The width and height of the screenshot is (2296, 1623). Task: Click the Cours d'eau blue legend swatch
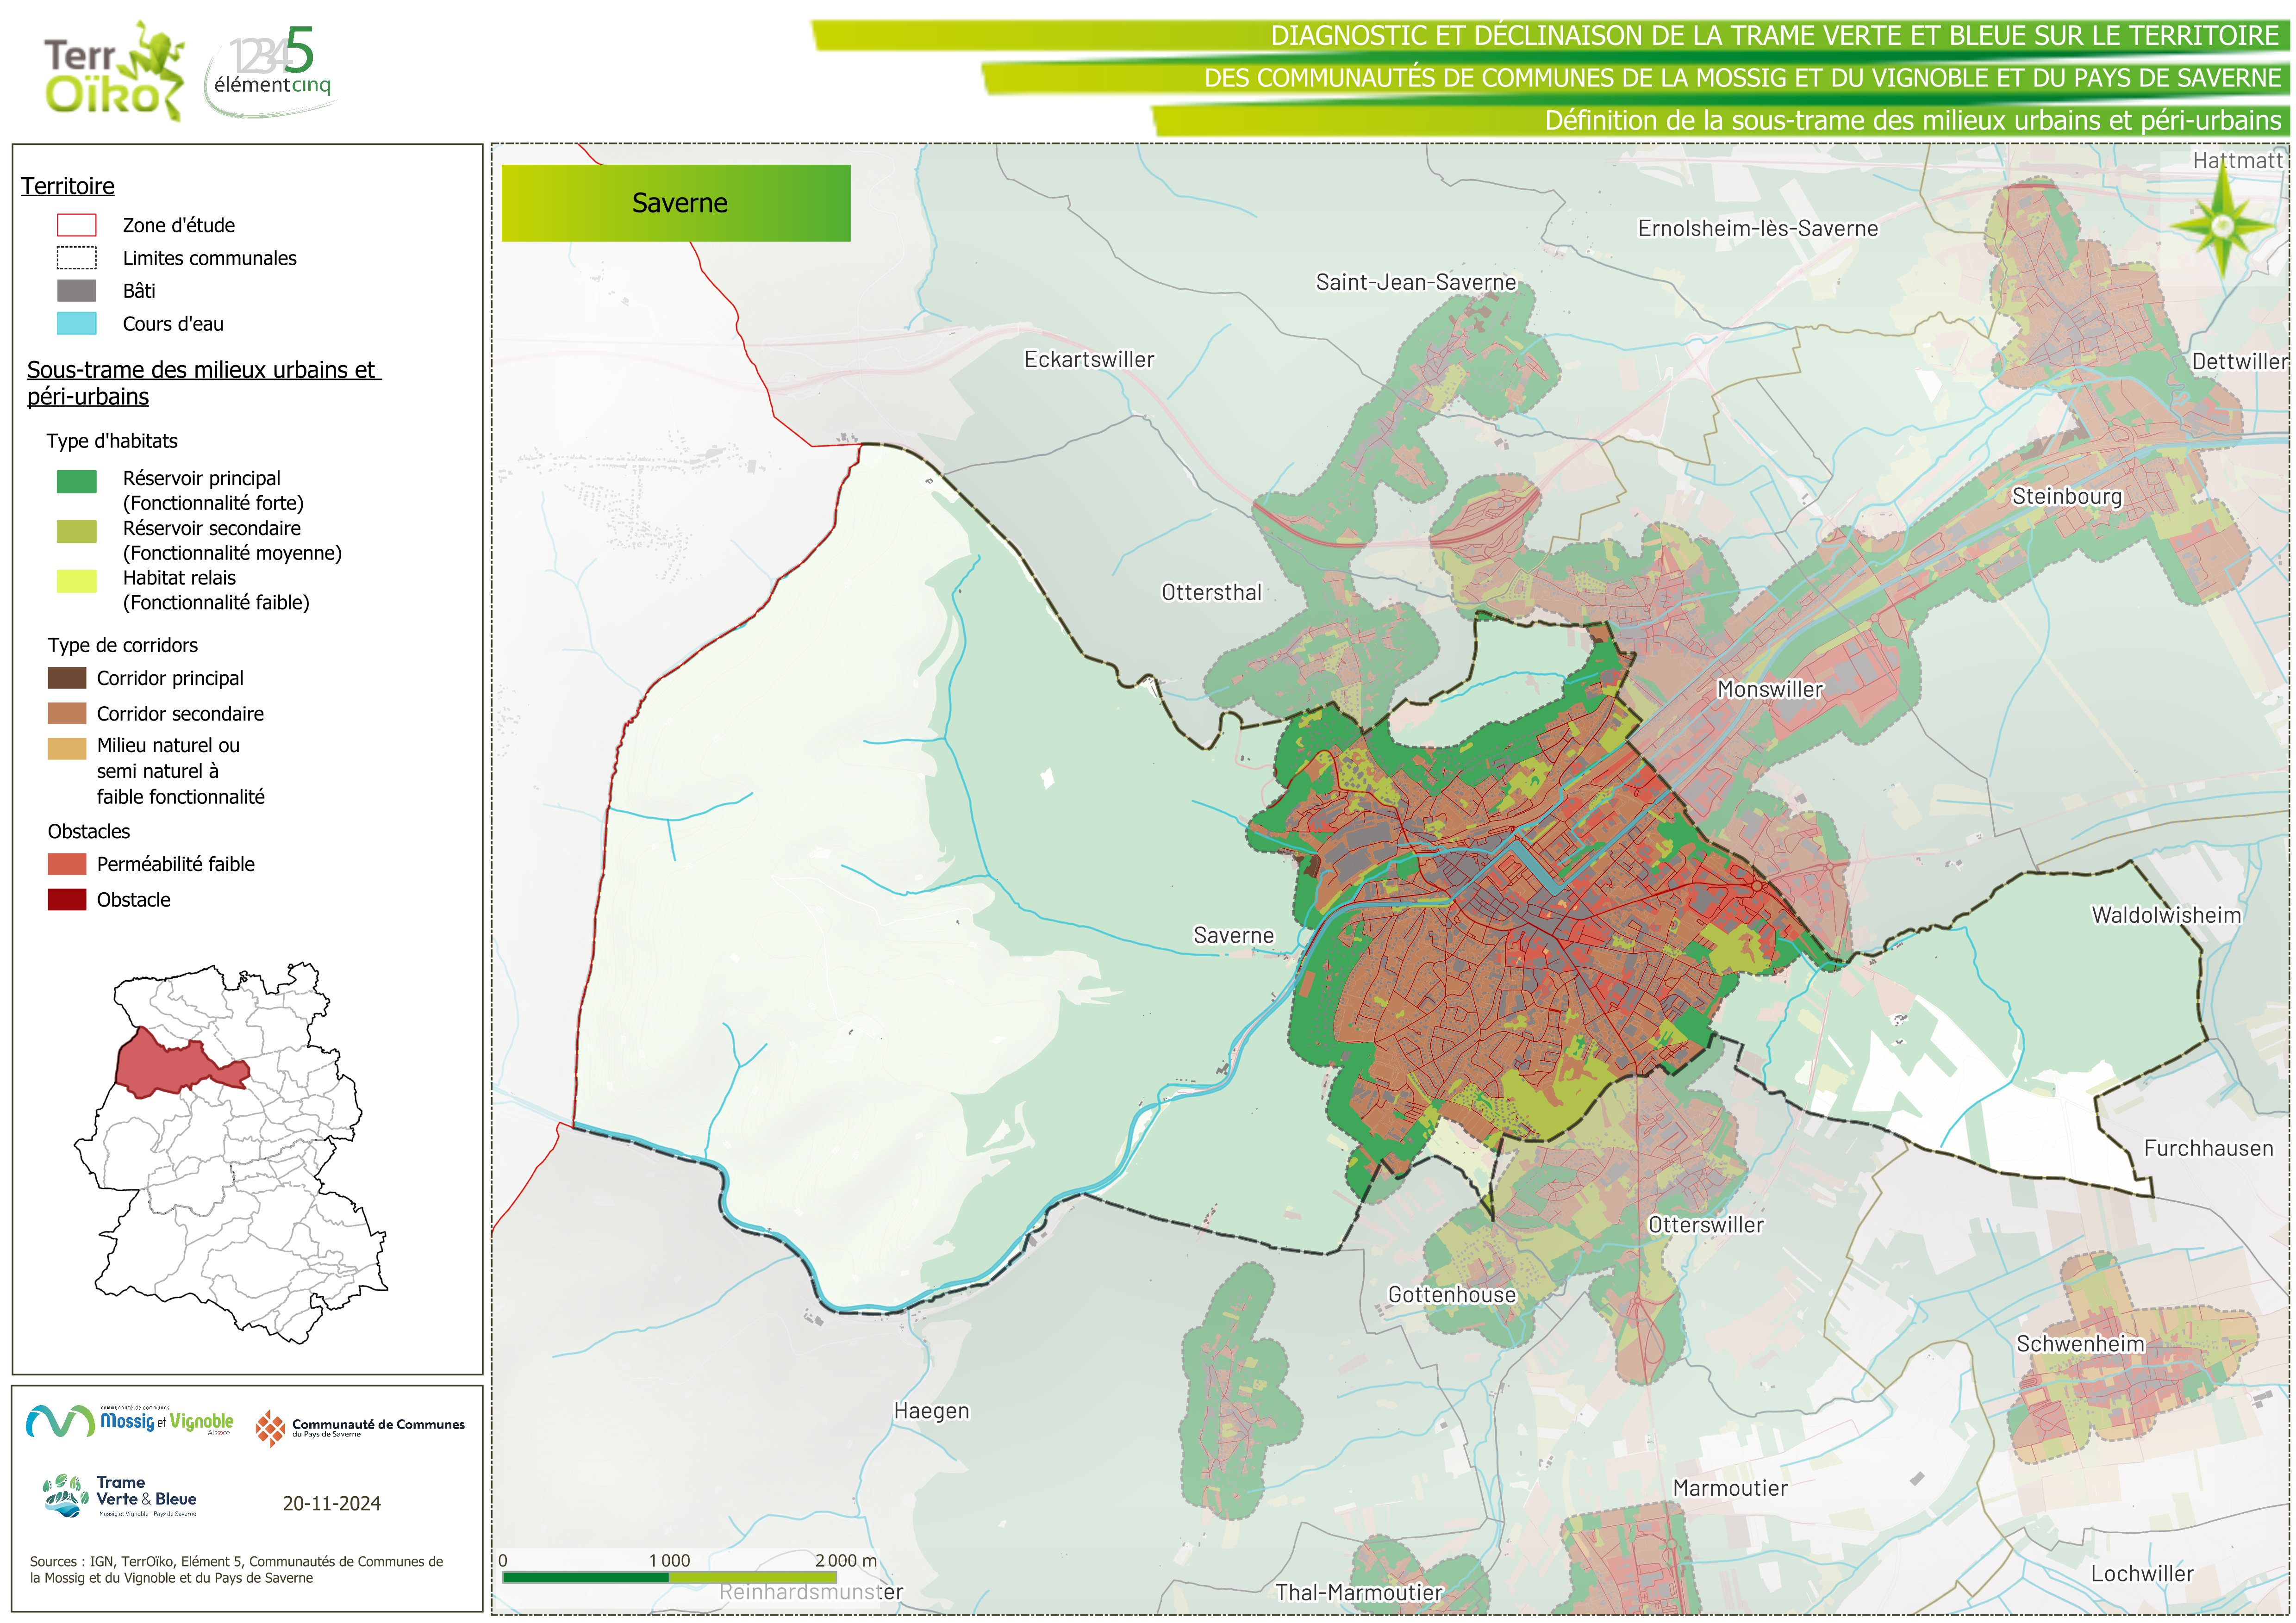[76, 324]
